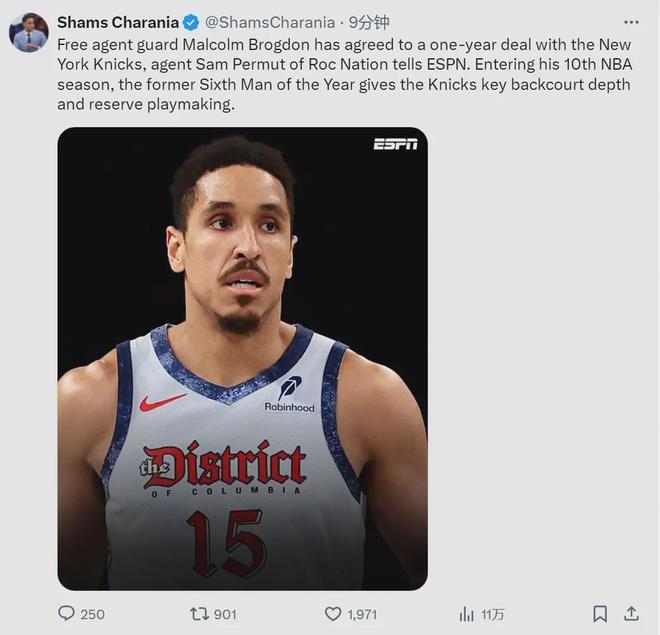Click the Robinhood patch on the jersey

290,394
